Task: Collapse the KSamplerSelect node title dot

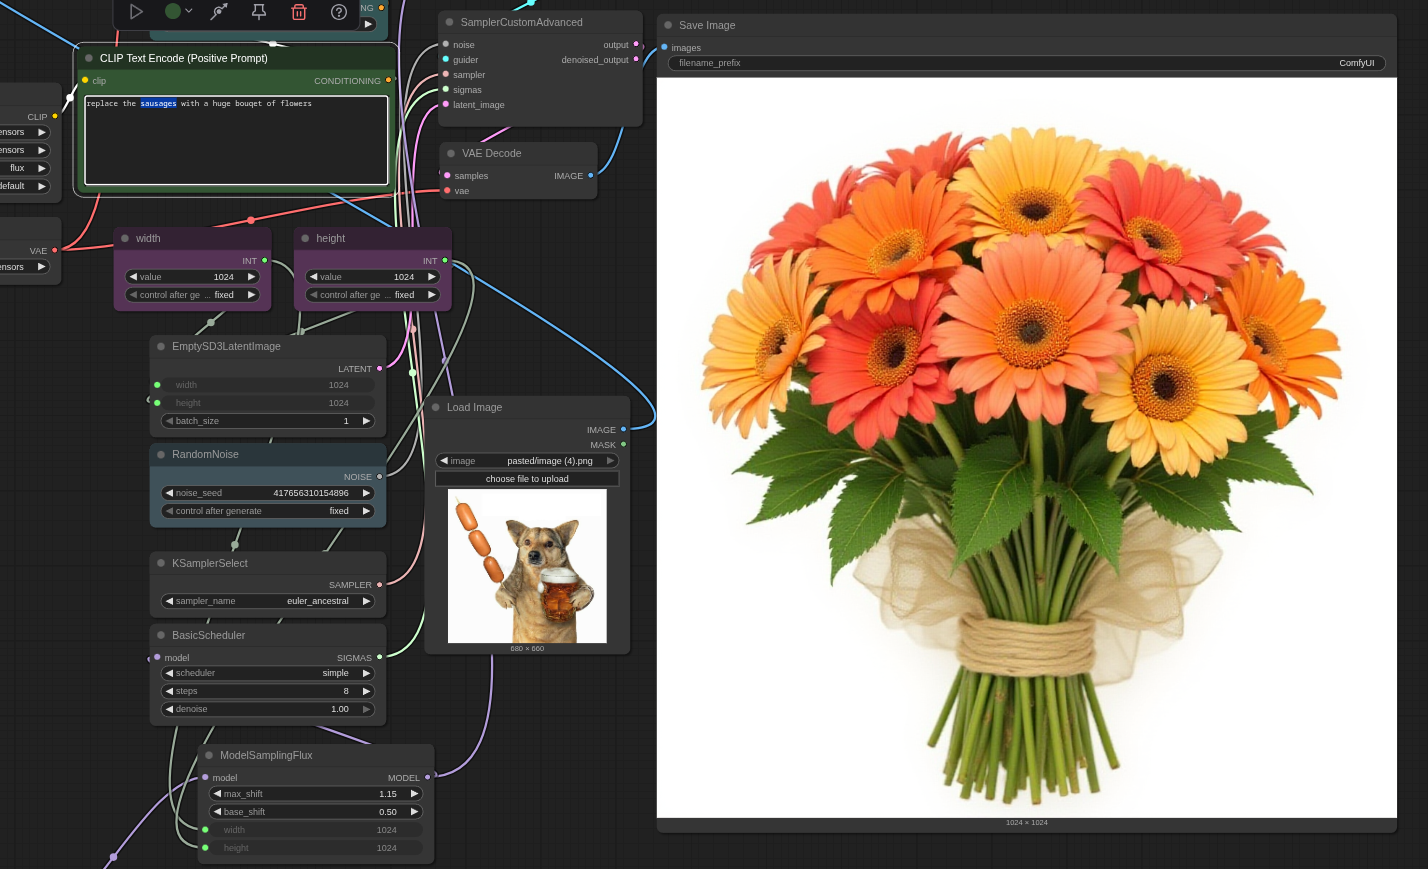Action: click(161, 563)
